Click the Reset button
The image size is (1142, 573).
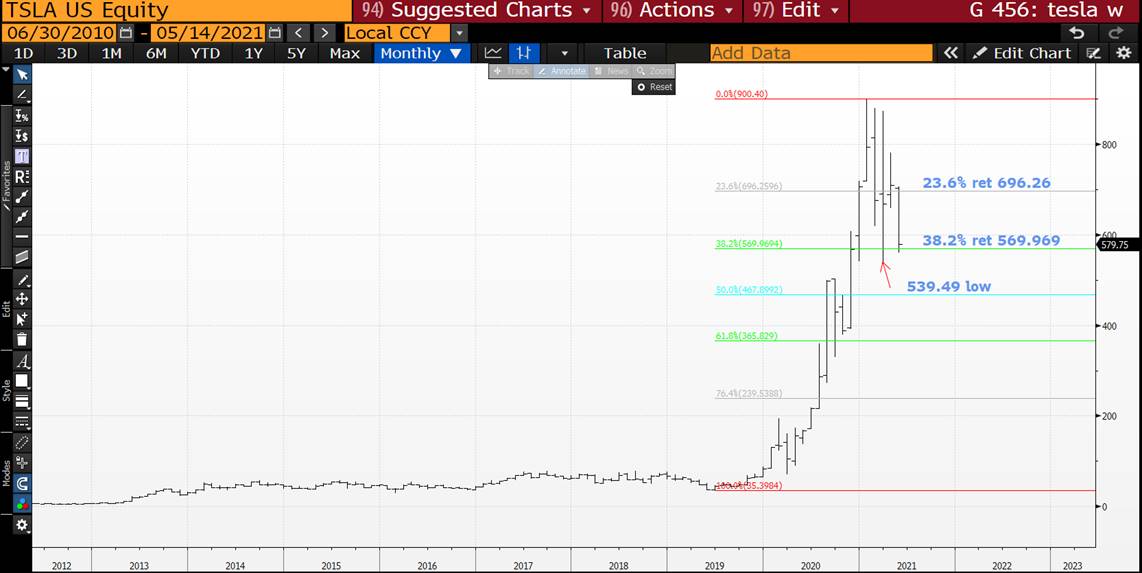click(654, 87)
